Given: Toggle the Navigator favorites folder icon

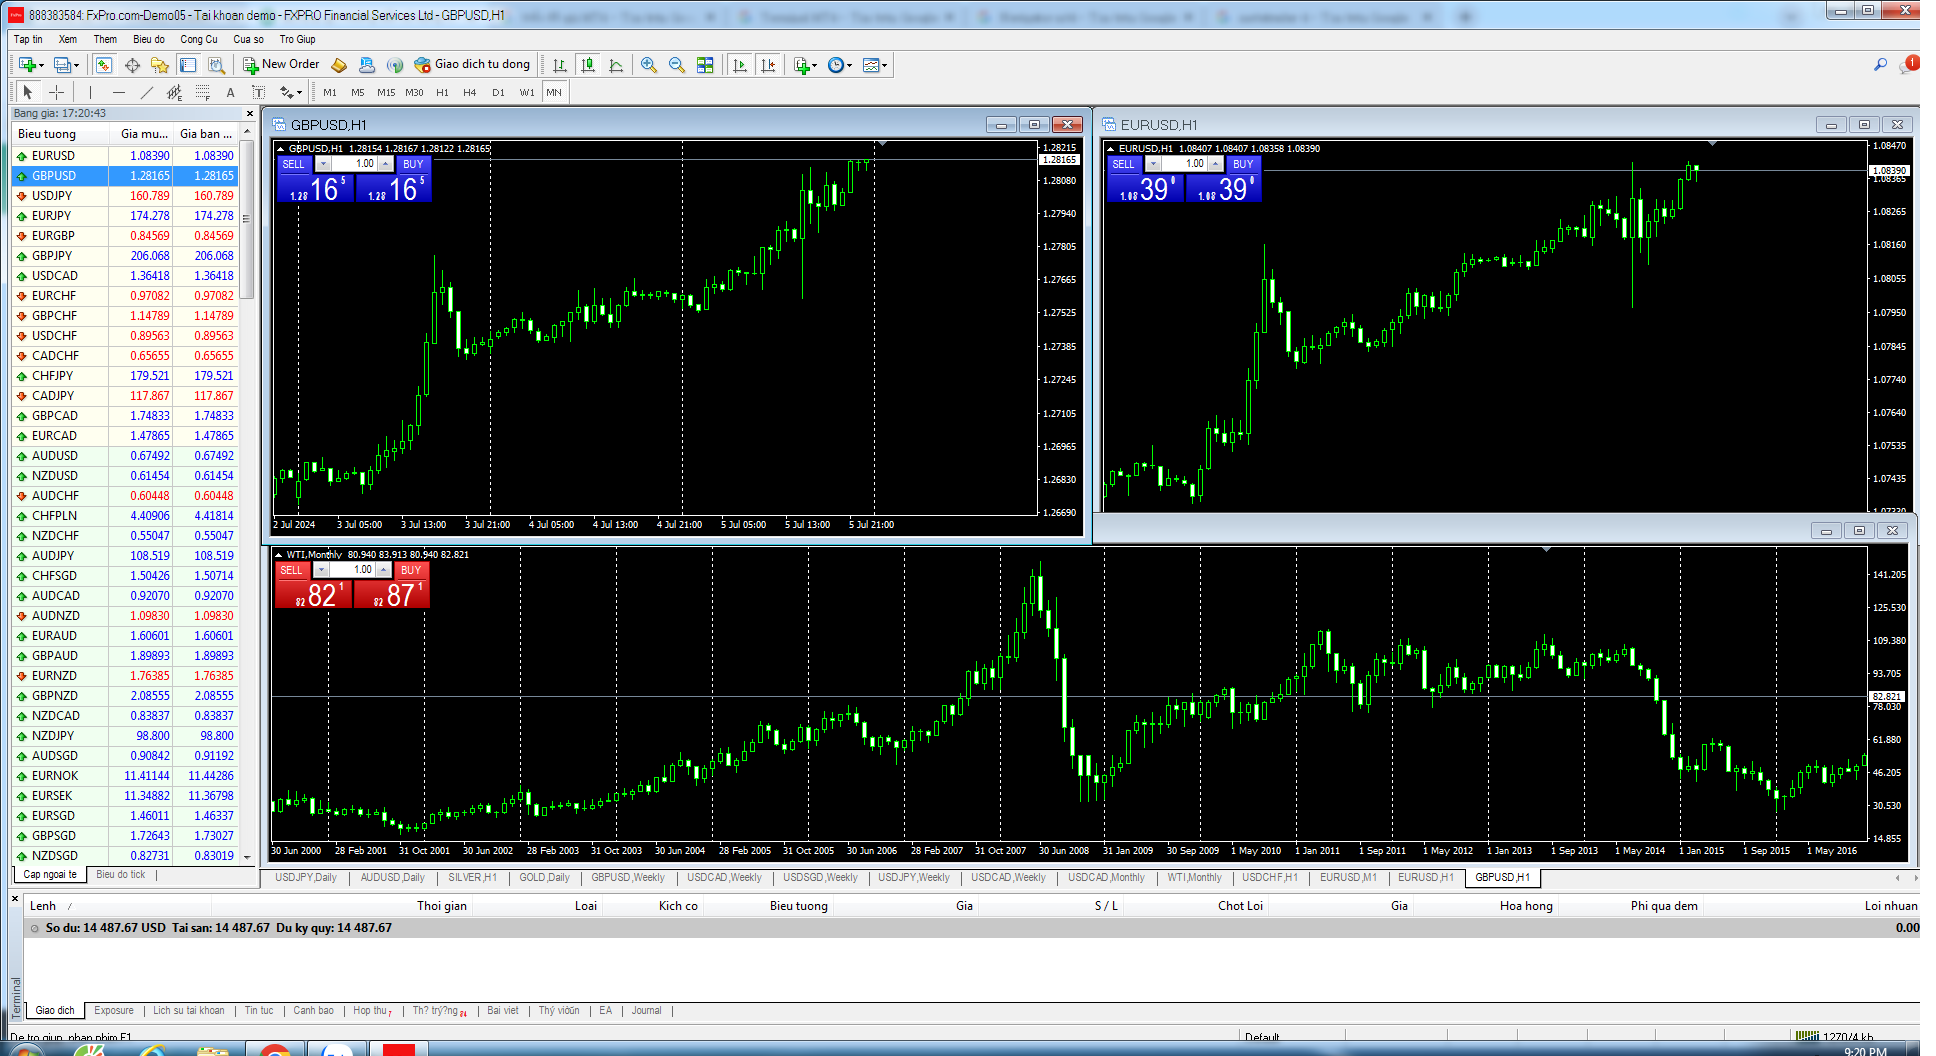Looking at the screenshot, I should pyautogui.click(x=160, y=65).
